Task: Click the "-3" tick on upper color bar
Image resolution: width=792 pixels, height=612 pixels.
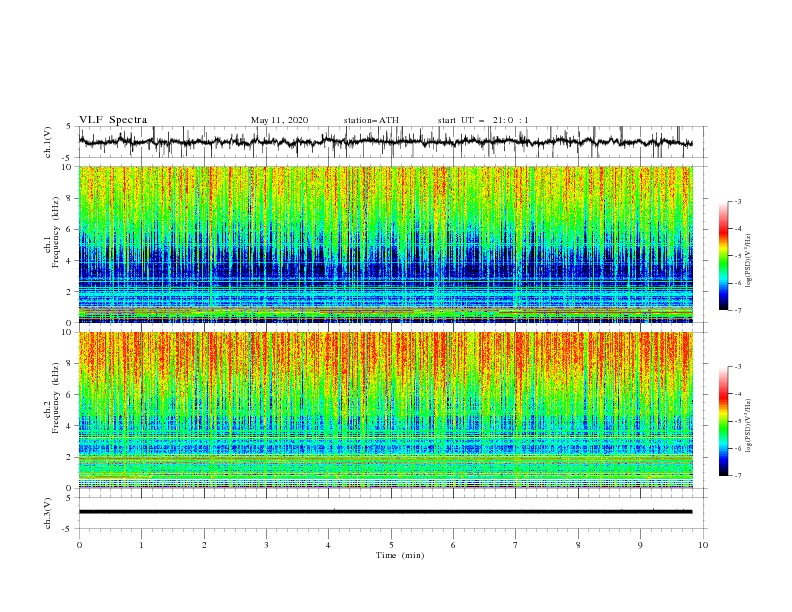Action: click(x=738, y=202)
